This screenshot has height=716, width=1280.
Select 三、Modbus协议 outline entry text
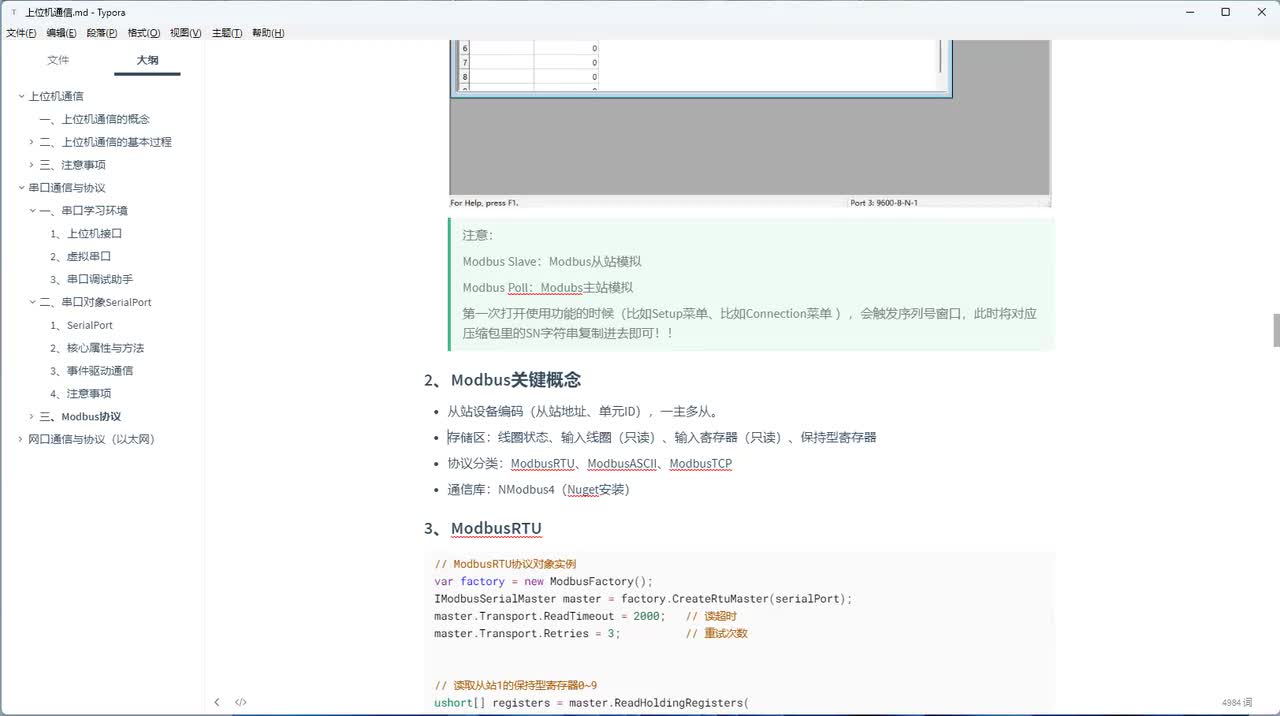coord(80,417)
